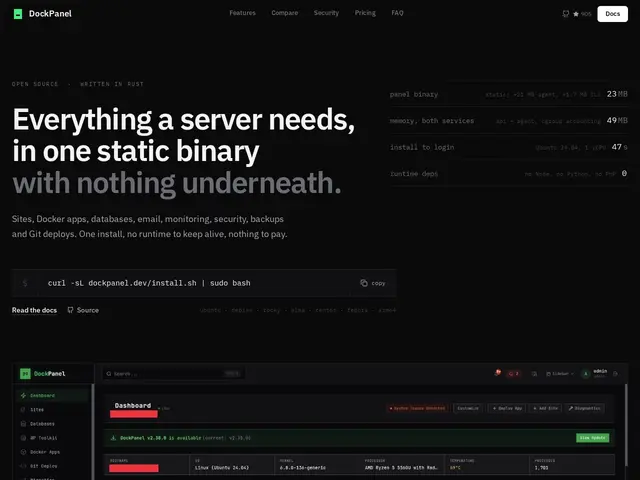Image resolution: width=640 pixels, height=480 pixels.
Task: Click the 'runtime deps' stat label
Action: 414,173
